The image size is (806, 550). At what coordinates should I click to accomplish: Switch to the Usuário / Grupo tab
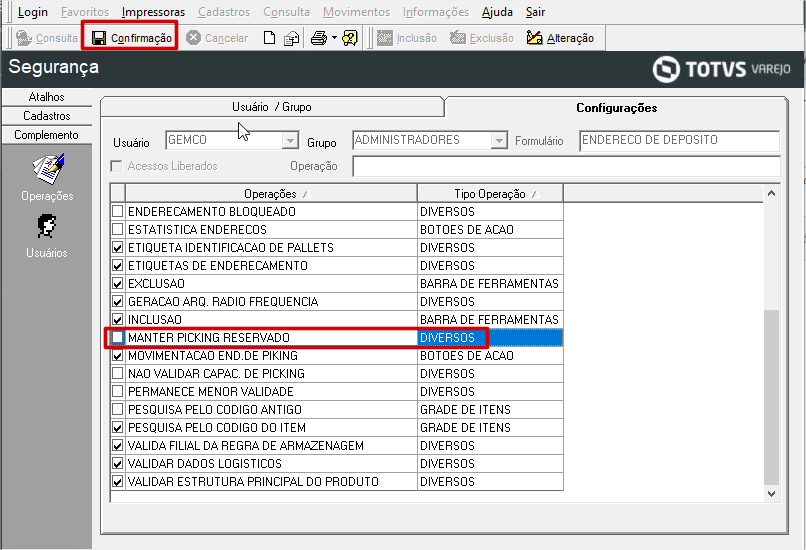272,107
